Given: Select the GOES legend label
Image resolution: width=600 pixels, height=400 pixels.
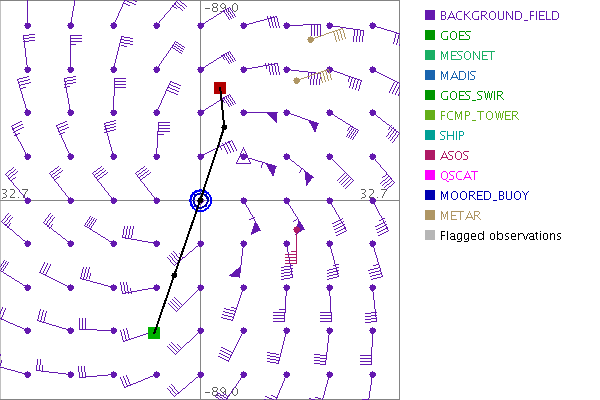Looking at the screenshot, I should (455, 36).
